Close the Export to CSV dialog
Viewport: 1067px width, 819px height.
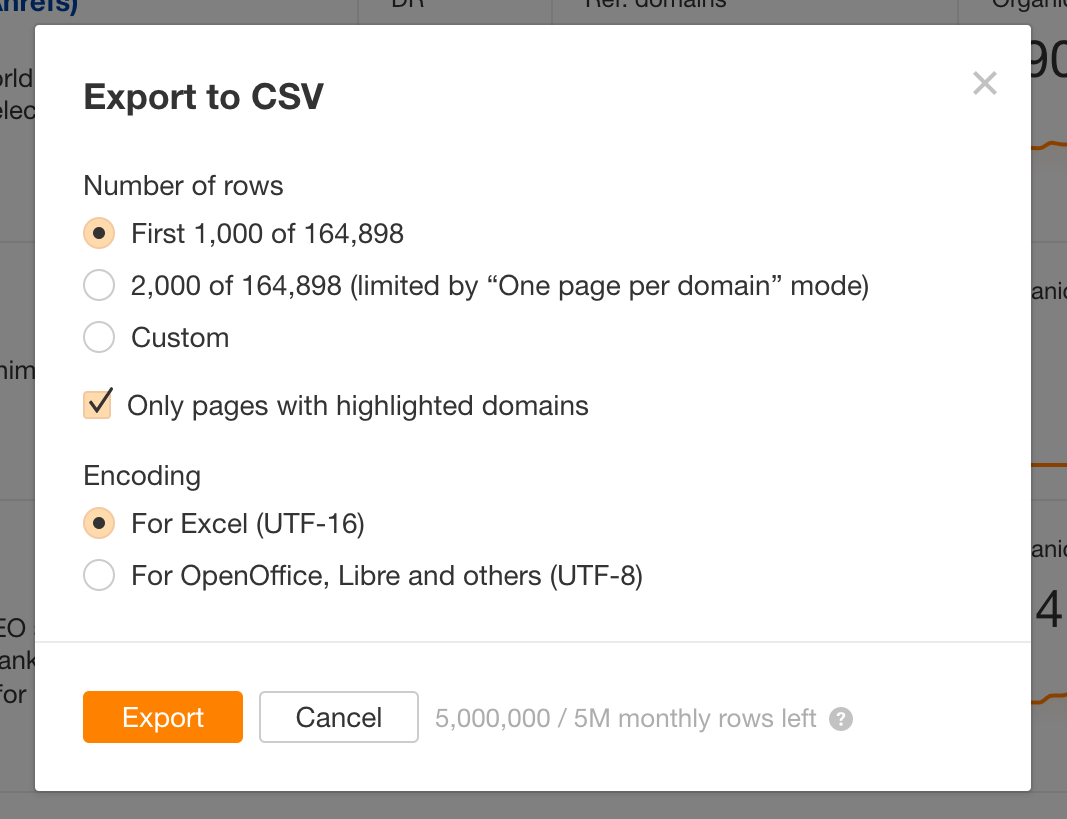click(x=984, y=84)
